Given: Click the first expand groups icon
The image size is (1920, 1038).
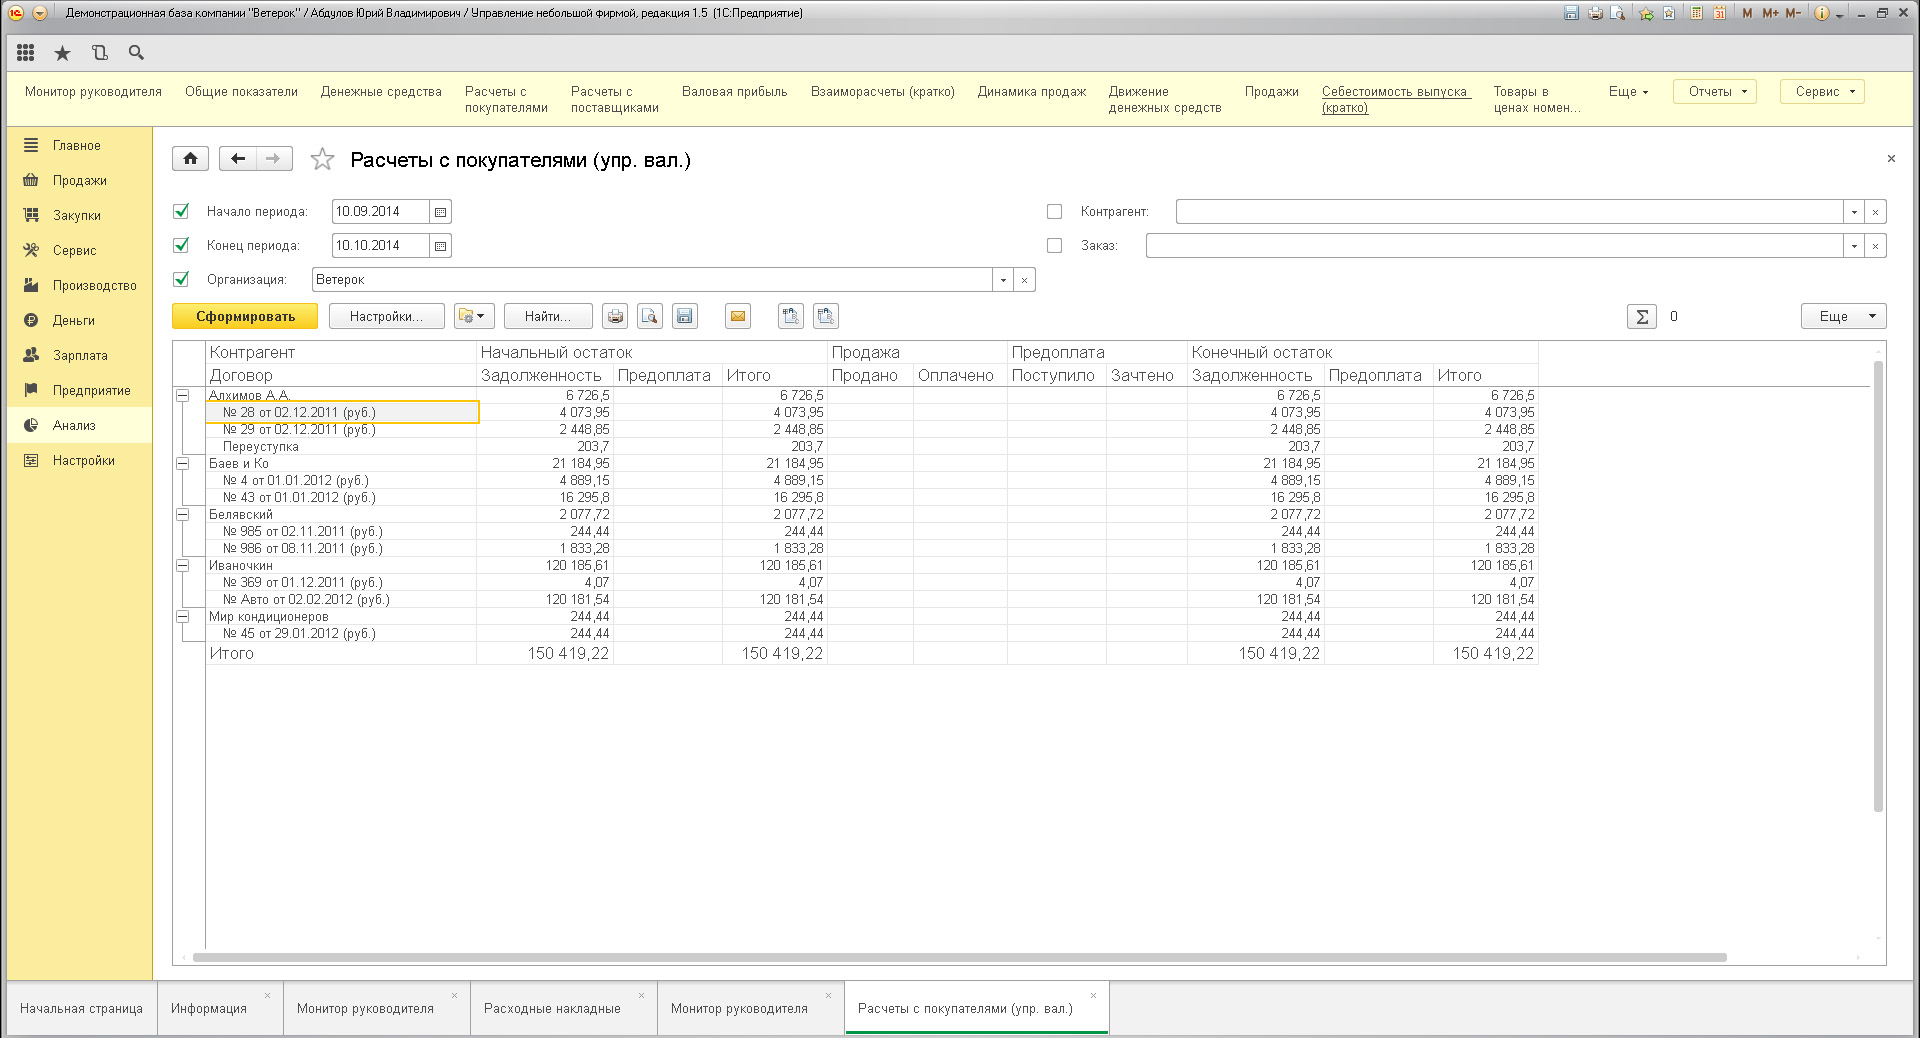Looking at the screenshot, I should coord(791,316).
